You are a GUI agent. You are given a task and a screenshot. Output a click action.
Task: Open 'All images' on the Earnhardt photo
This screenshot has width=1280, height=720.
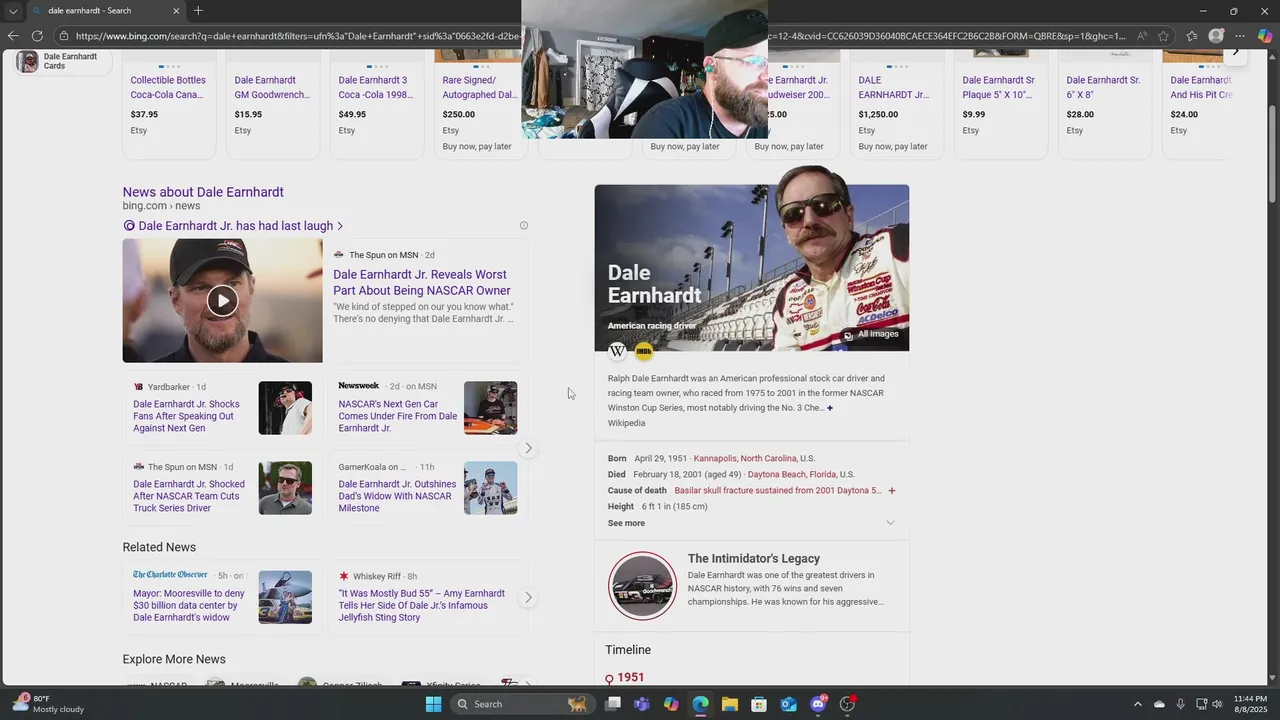[x=871, y=334]
